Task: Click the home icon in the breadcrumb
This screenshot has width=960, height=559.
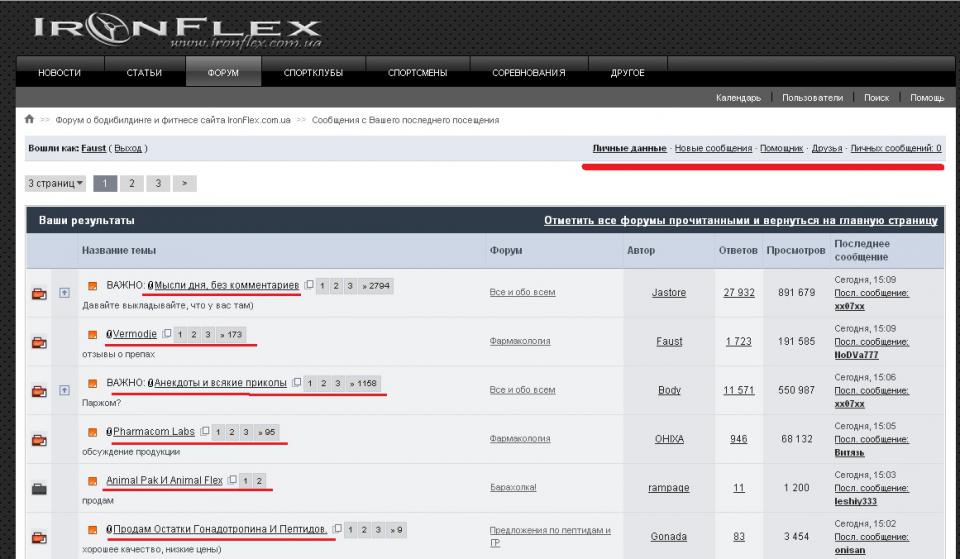Action: pyautogui.click(x=30, y=120)
